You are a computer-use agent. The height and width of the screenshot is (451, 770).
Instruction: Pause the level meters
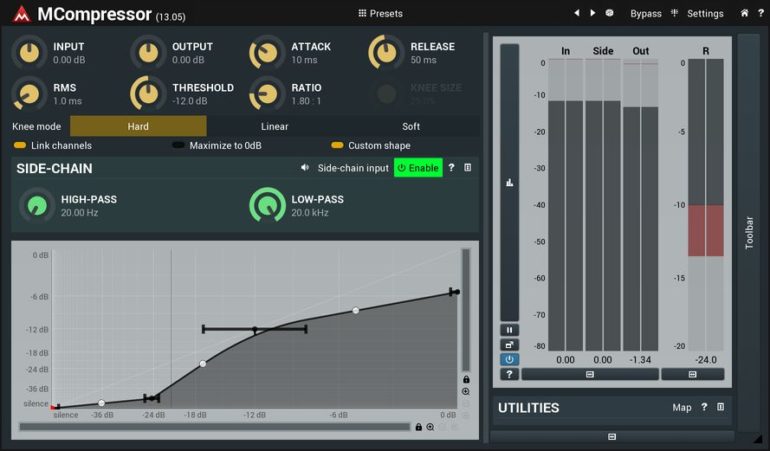510,329
